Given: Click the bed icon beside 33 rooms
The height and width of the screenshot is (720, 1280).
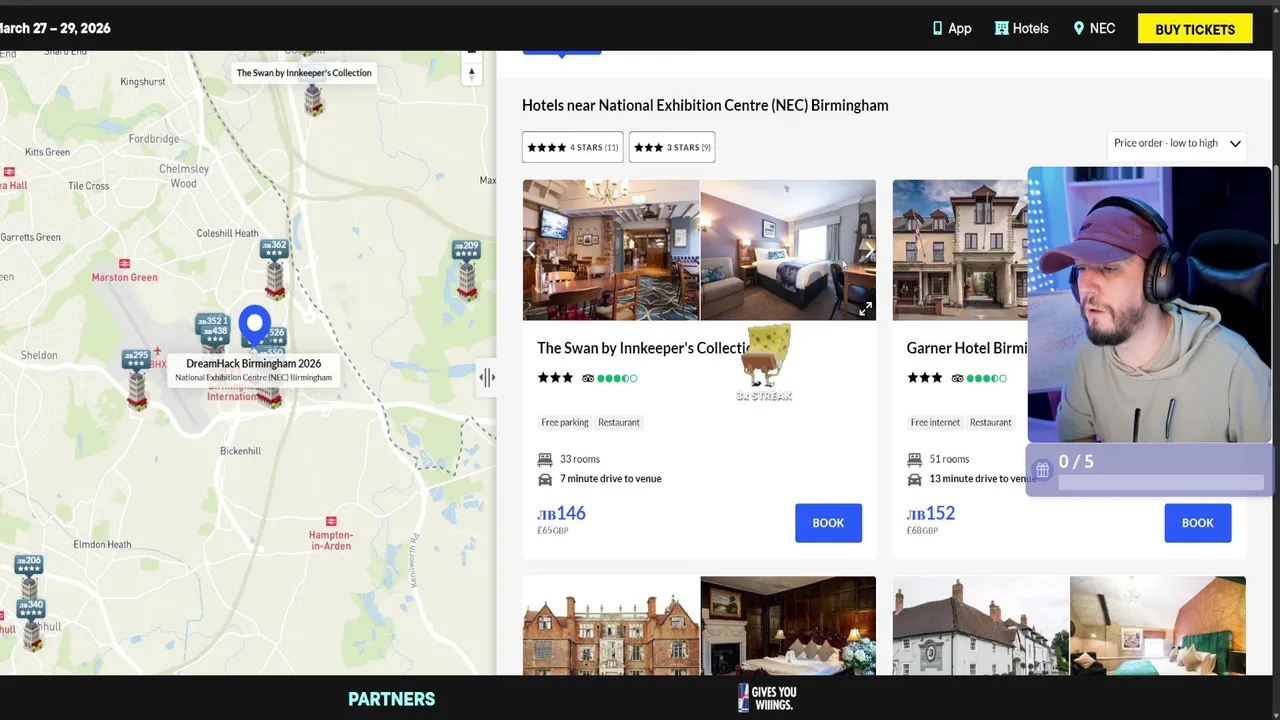Looking at the screenshot, I should pos(545,459).
